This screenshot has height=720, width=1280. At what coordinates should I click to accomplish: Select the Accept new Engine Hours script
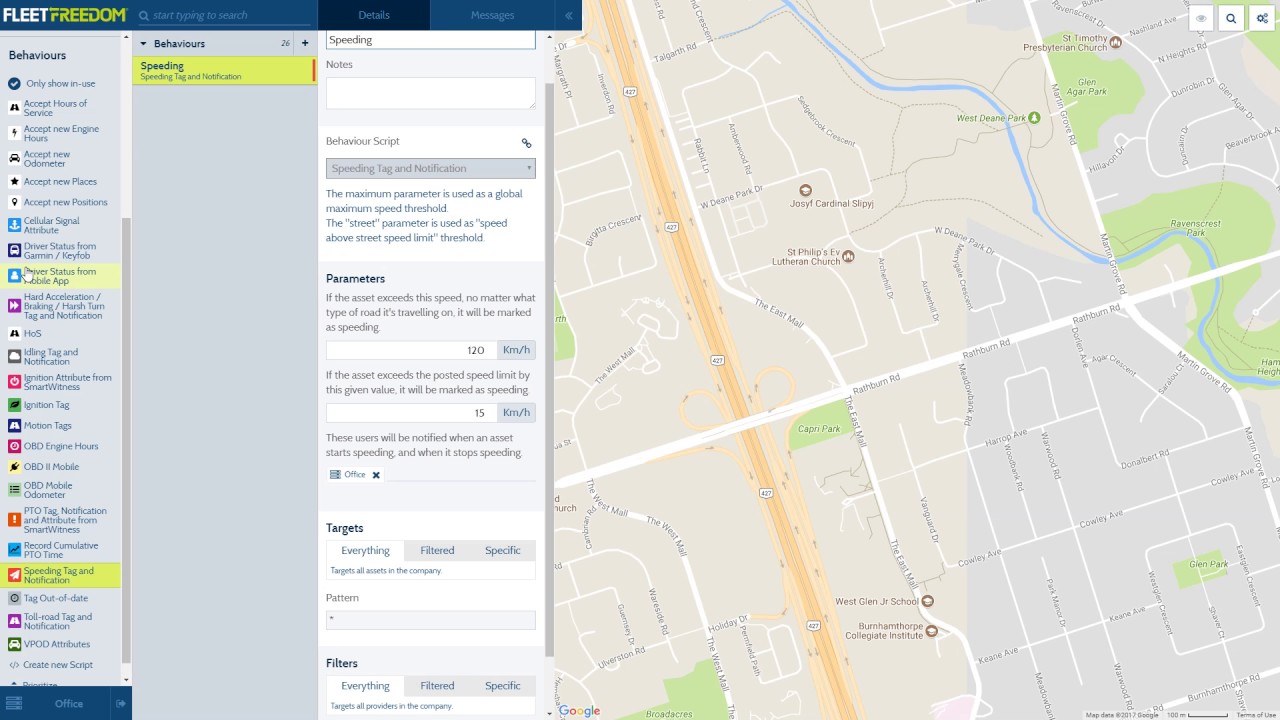(60, 133)
